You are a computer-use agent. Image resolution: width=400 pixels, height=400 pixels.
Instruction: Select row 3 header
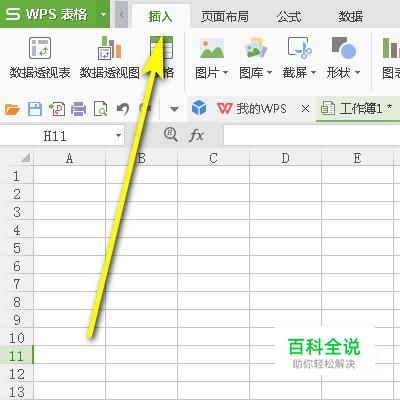point(16,212)
